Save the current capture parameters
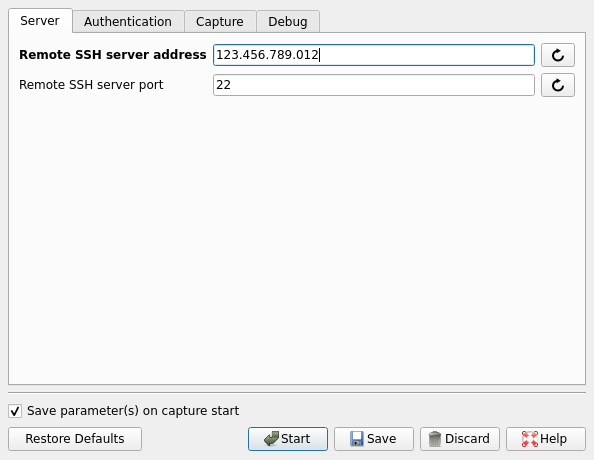Viewport: 594px width, 460px height. pyautogui.click(x=374, y=439)
